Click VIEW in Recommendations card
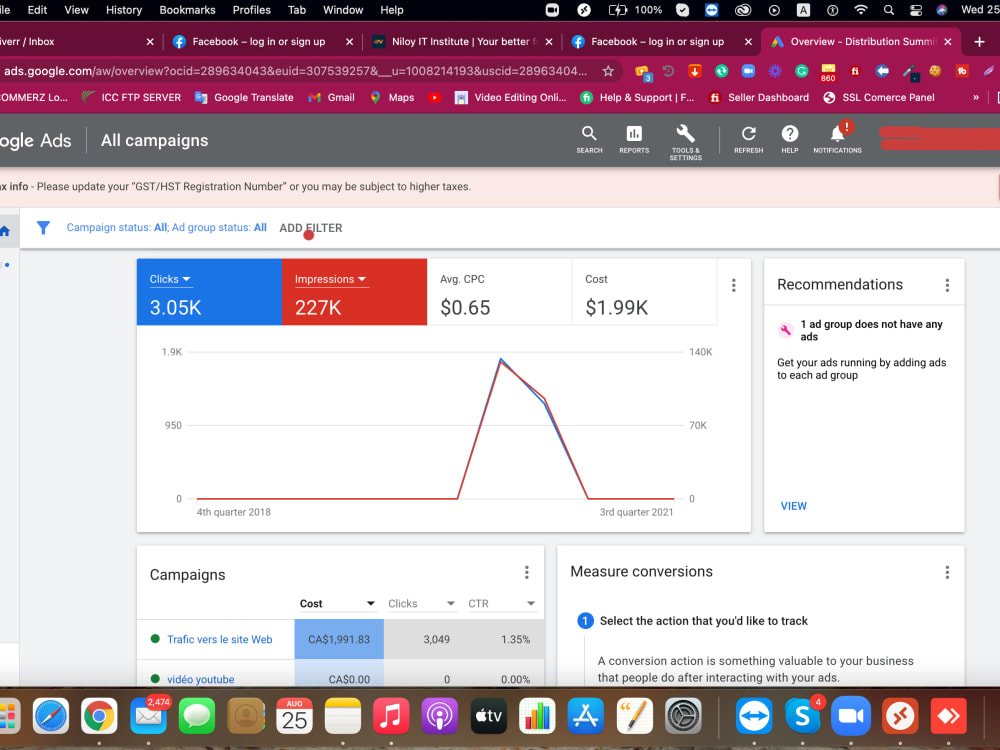Image resolution: width=1000 pixels, height=750 pixels. pos(793,506)
